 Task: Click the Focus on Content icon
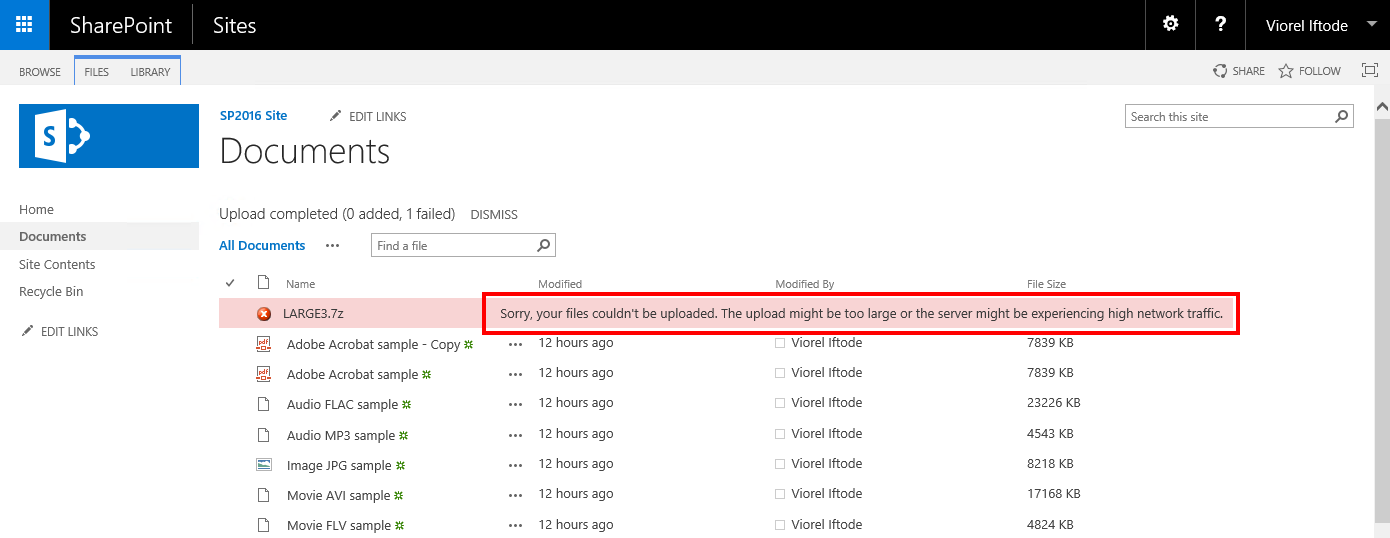pos(1369,71)
